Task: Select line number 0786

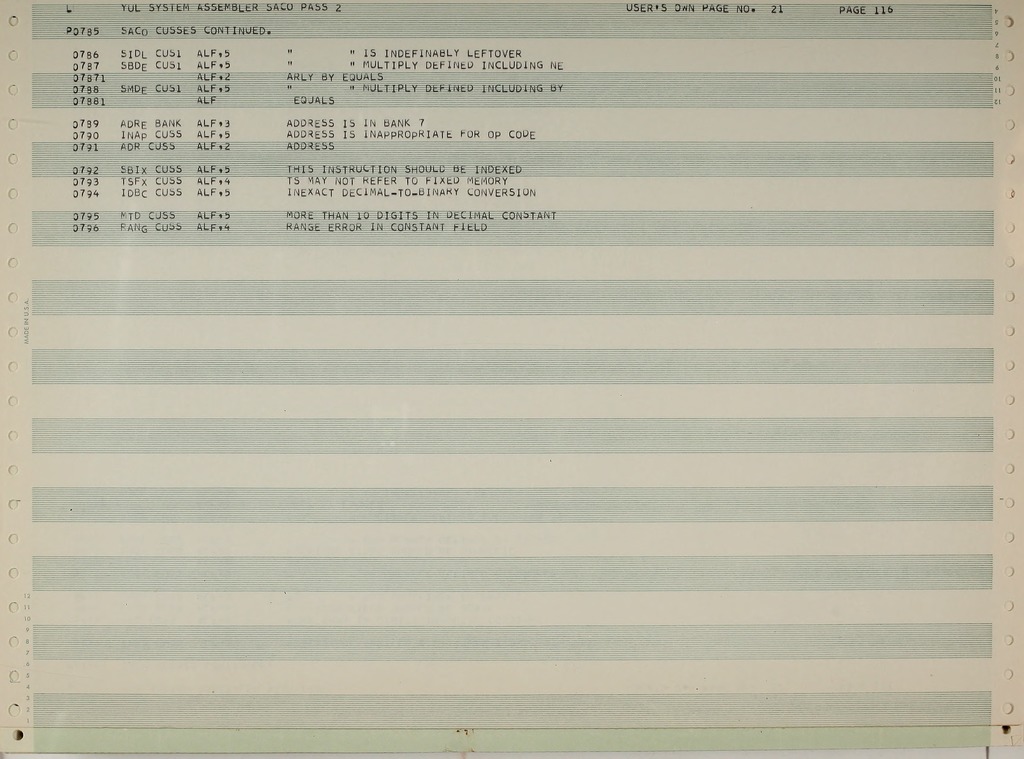Action: [86, 55]
